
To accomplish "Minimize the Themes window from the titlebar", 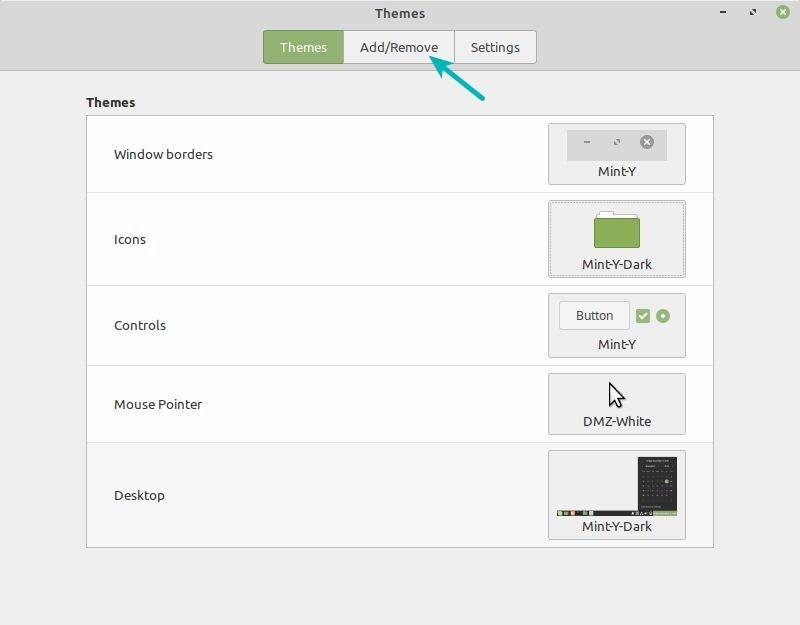I will click(x=722, y=13).
